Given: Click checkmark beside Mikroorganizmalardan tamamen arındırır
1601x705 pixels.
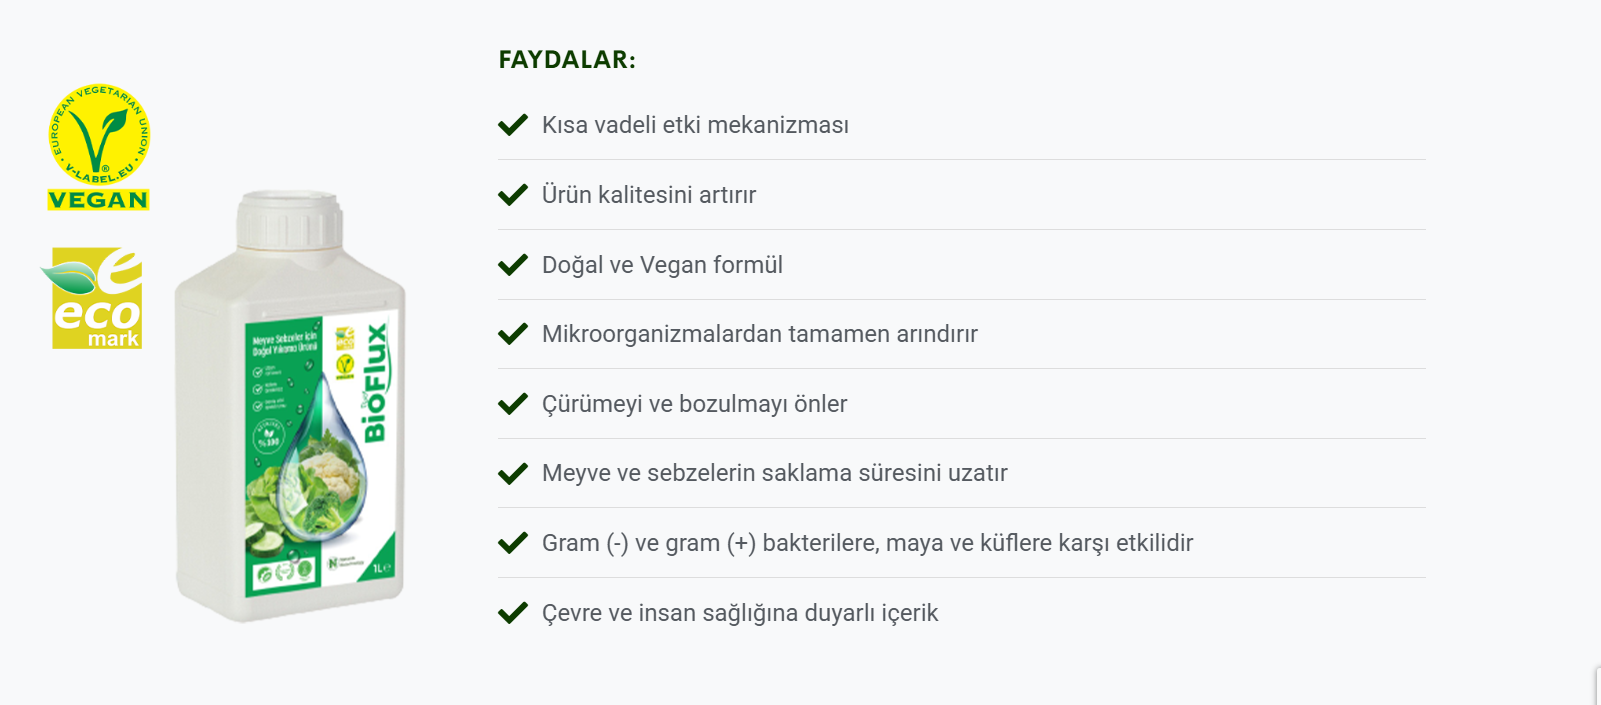Looking at the screenshot, I should 513,334.
